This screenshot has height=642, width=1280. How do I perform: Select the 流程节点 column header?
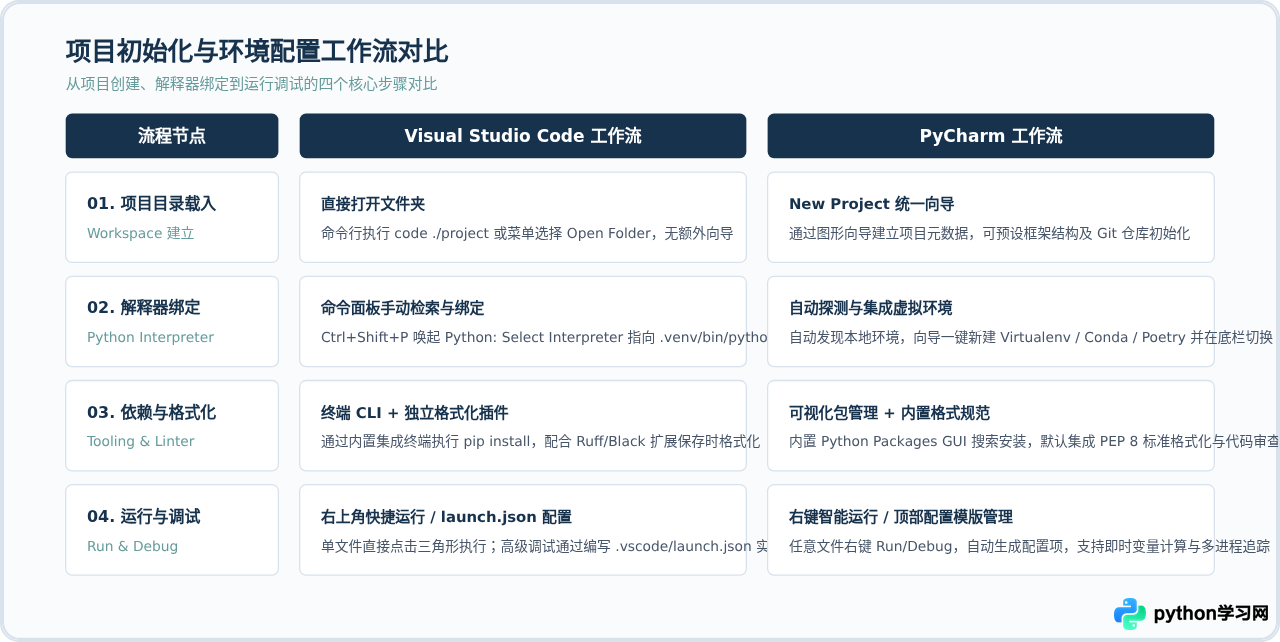coord(172,136)
